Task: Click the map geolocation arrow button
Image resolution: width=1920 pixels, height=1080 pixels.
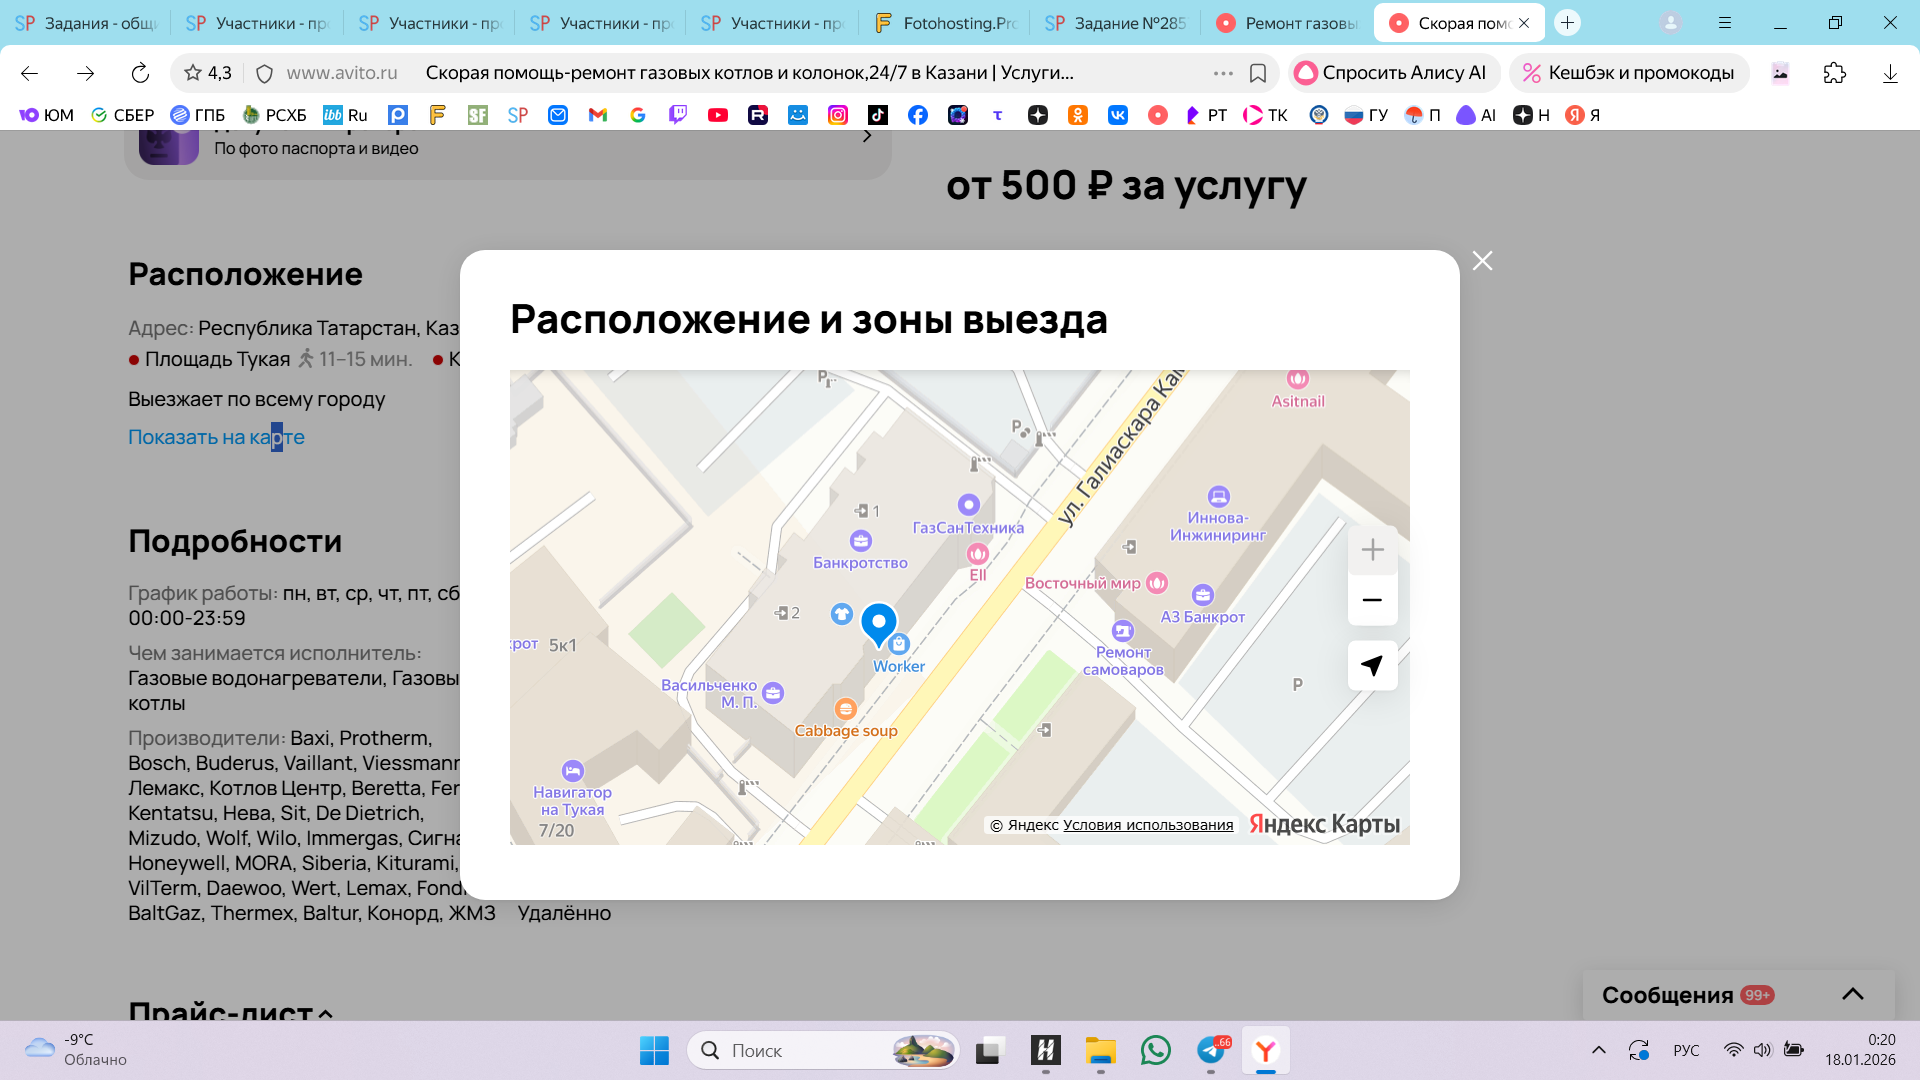Action: point(1372,666)
